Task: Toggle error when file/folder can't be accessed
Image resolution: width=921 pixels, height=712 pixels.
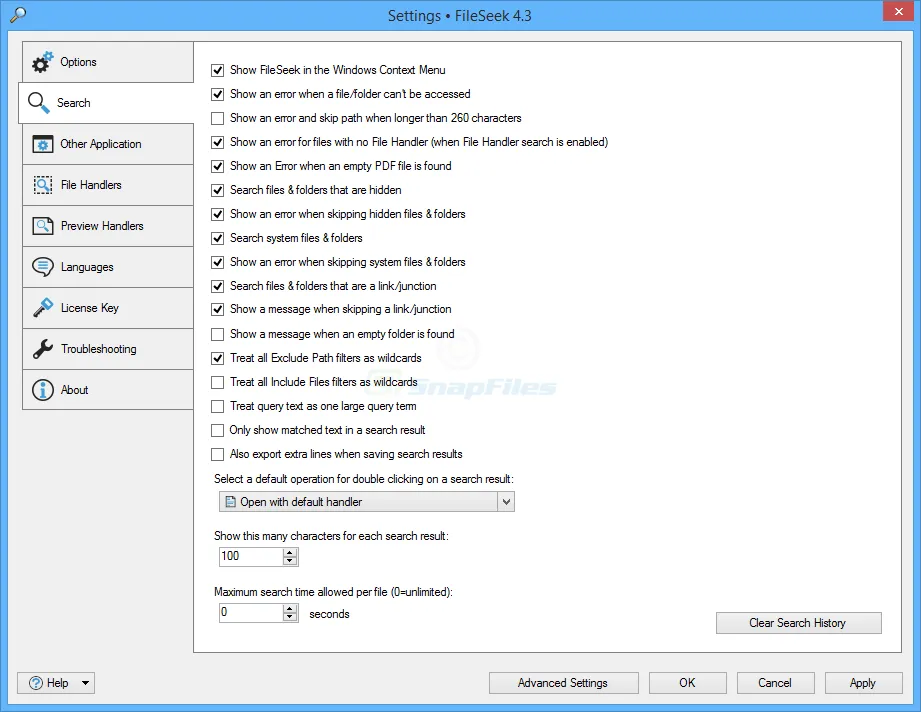Action: (217, 94)
